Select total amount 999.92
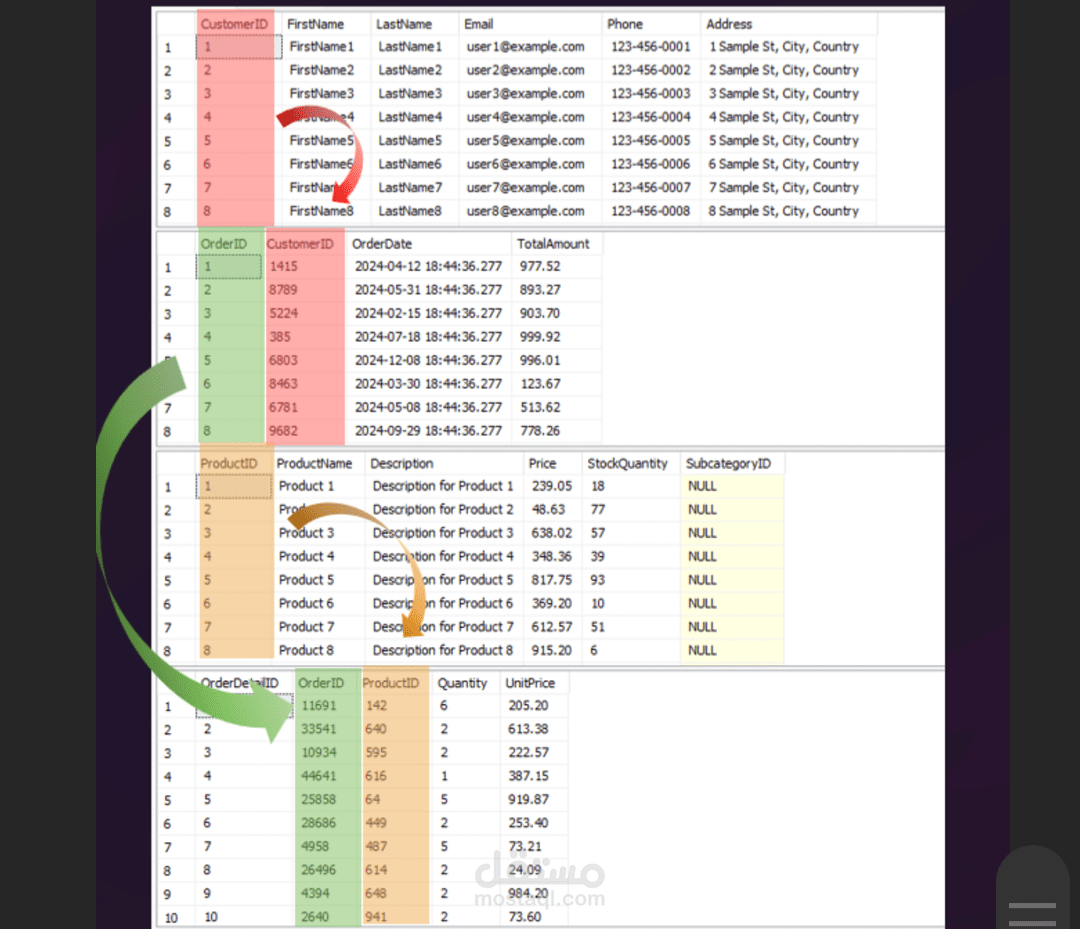This screenshot has width=1080, height=929. click(540, 337)
